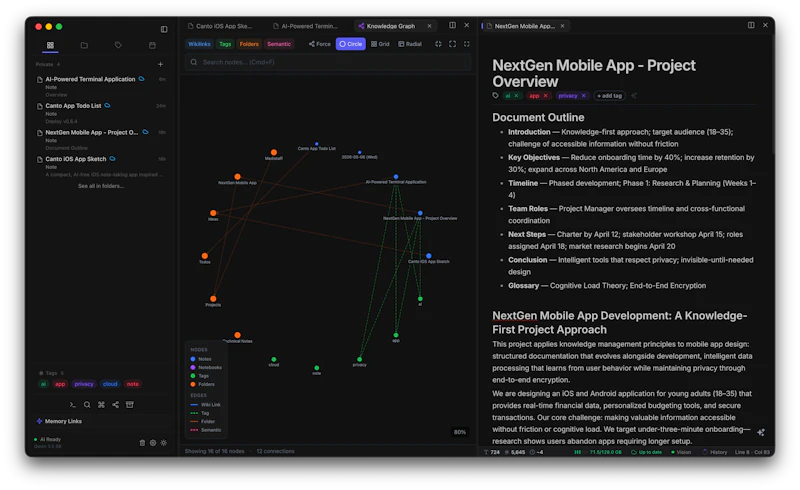Remove the ai tag from the note
The image size is (800, 490).
pos(516,96)
